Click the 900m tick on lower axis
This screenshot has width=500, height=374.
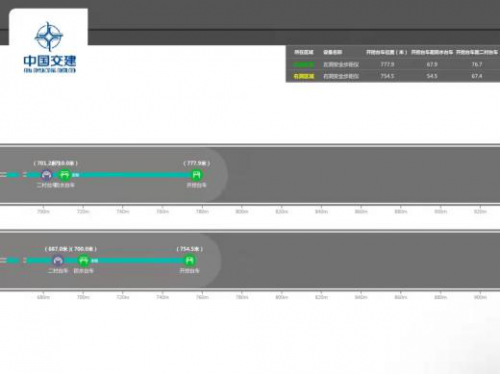[x=480, y=297]
